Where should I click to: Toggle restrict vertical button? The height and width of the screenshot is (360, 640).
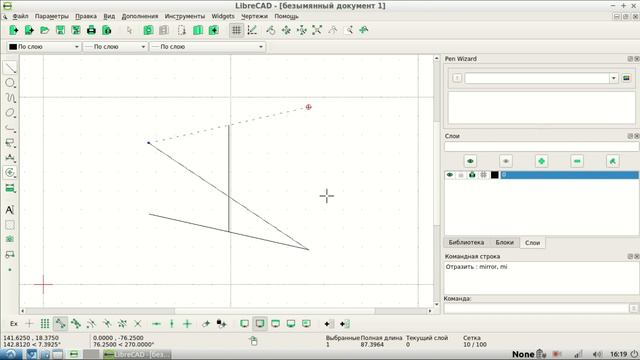click(x=172, y=324)
